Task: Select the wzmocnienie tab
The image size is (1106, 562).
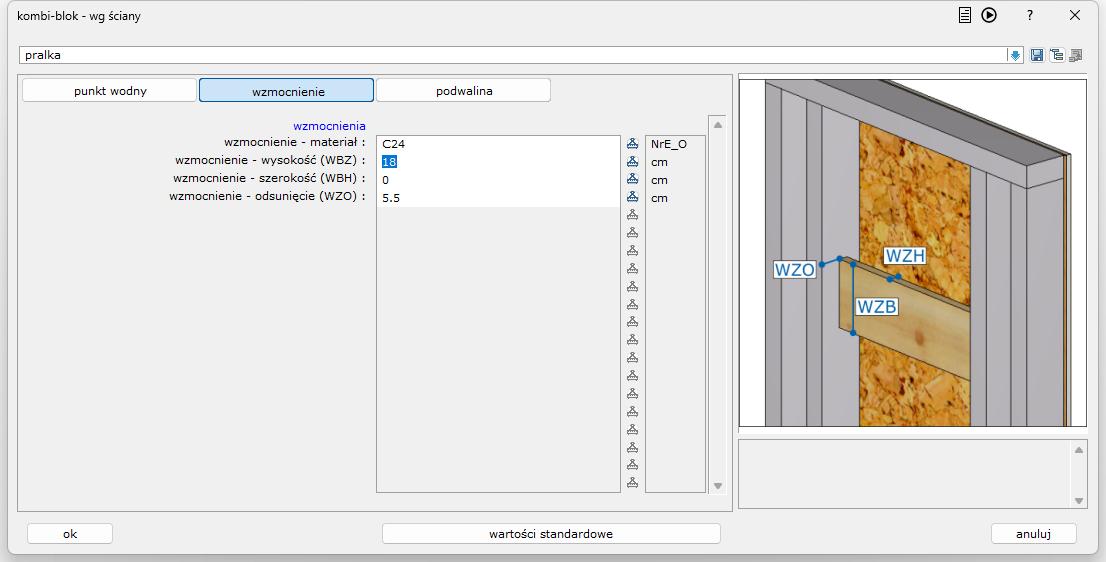Action: (x=287, y=91)
